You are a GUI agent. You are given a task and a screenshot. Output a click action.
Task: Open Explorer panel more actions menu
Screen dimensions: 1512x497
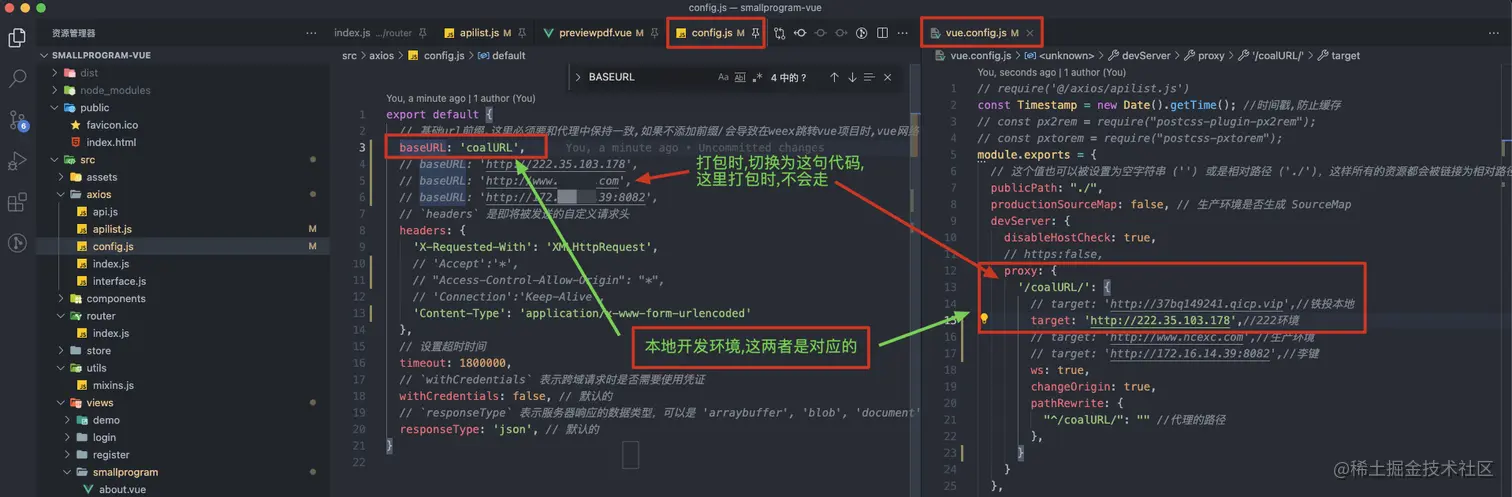[311, 33]
